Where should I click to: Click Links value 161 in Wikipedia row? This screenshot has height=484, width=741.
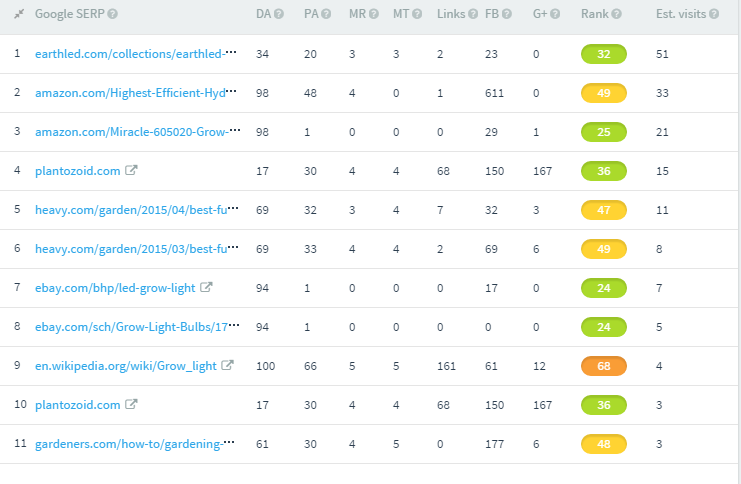tap(446, 366)
